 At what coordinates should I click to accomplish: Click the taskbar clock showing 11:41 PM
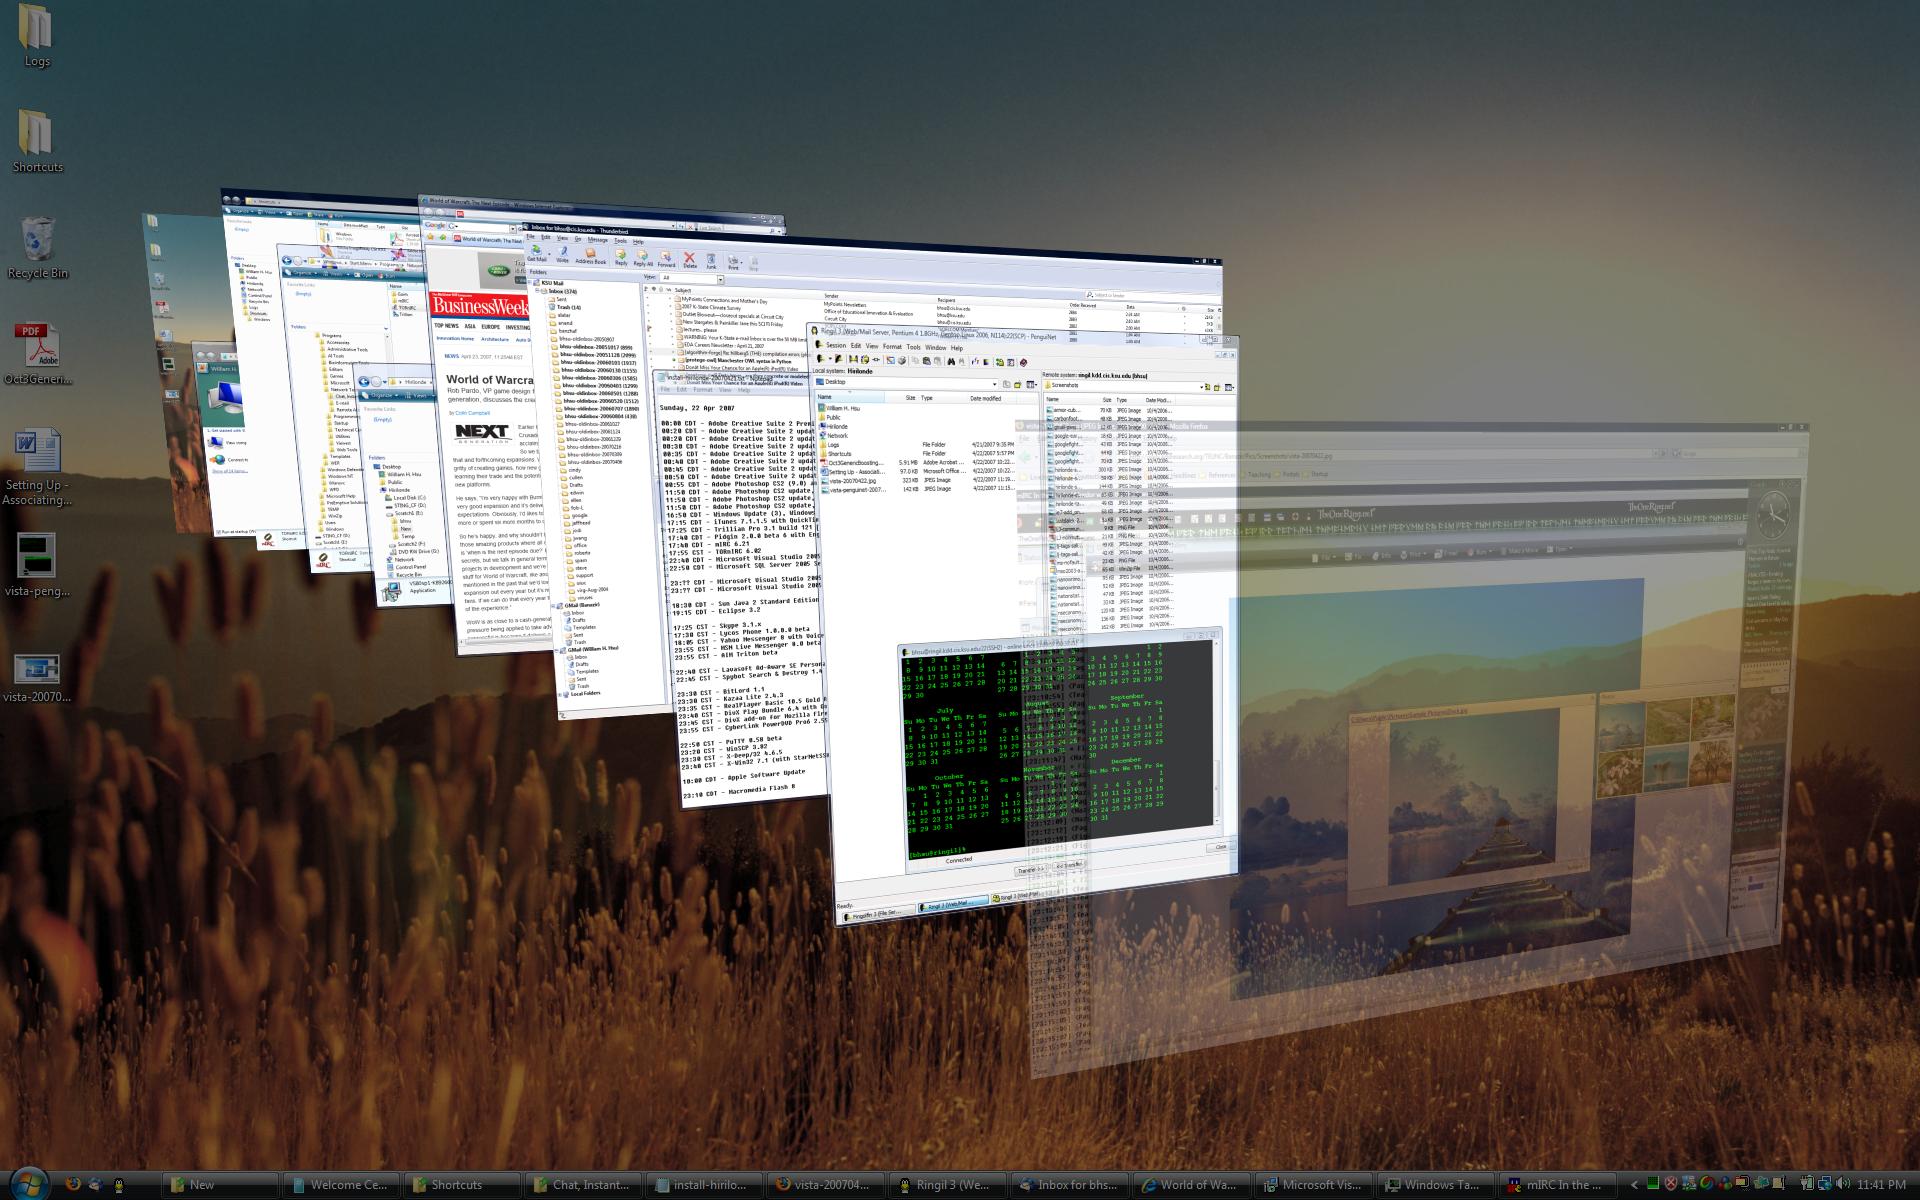tap(1881, 1184)
